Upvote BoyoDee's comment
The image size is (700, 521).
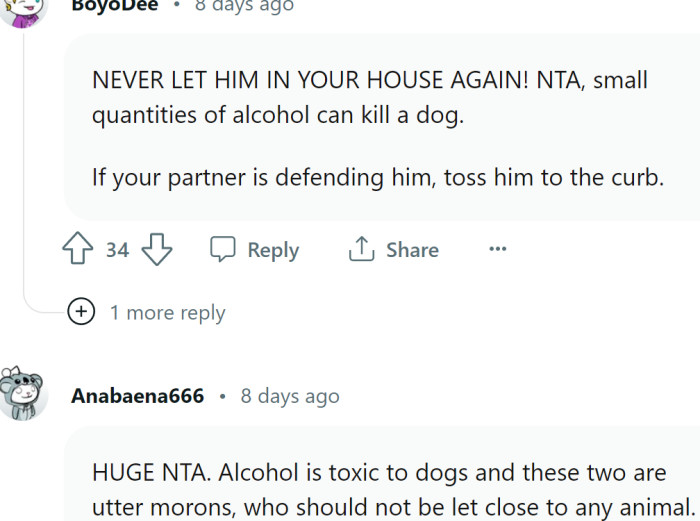78,249
